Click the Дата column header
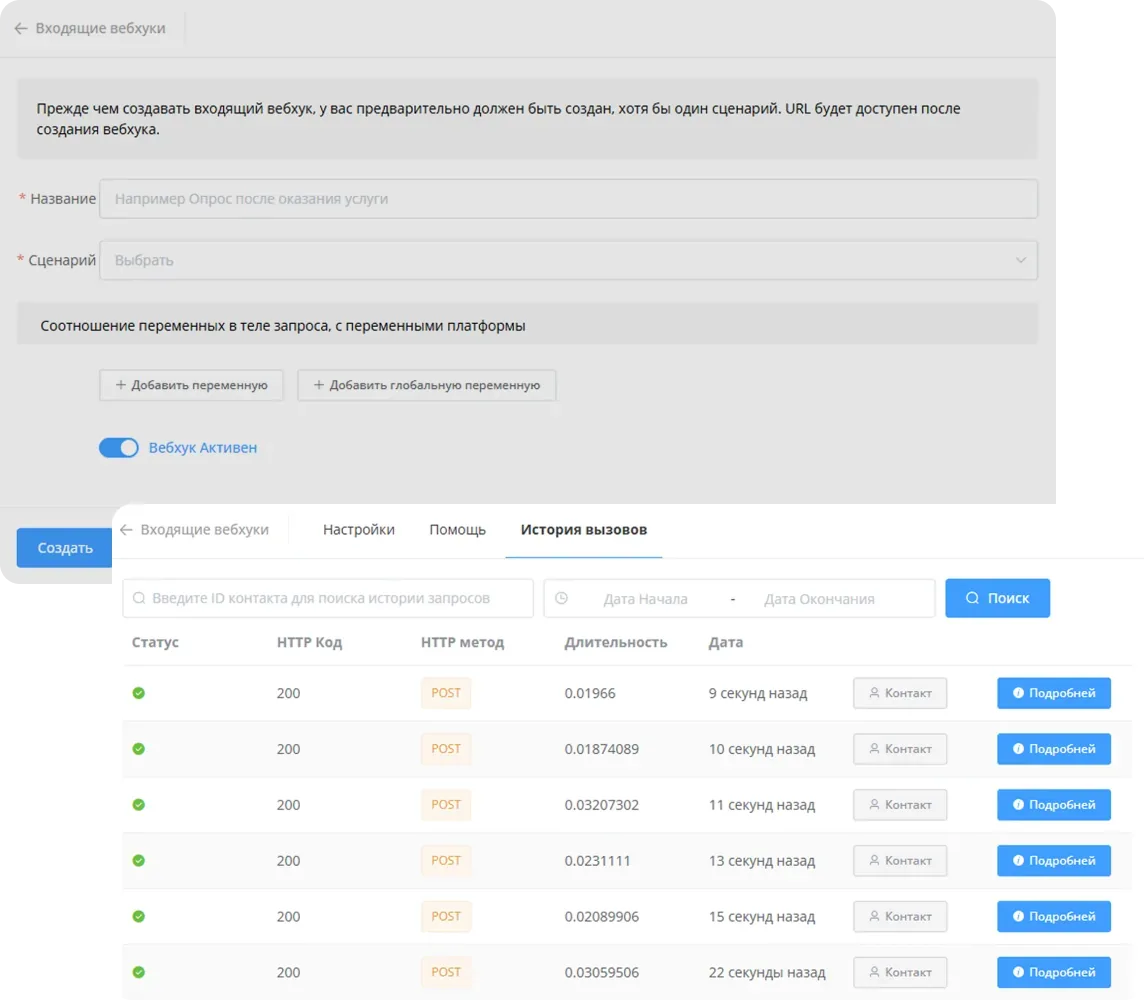Image resolution: width=1144 pixels, height=1000 pixels. pyautogui.click(x=726, y=642)
